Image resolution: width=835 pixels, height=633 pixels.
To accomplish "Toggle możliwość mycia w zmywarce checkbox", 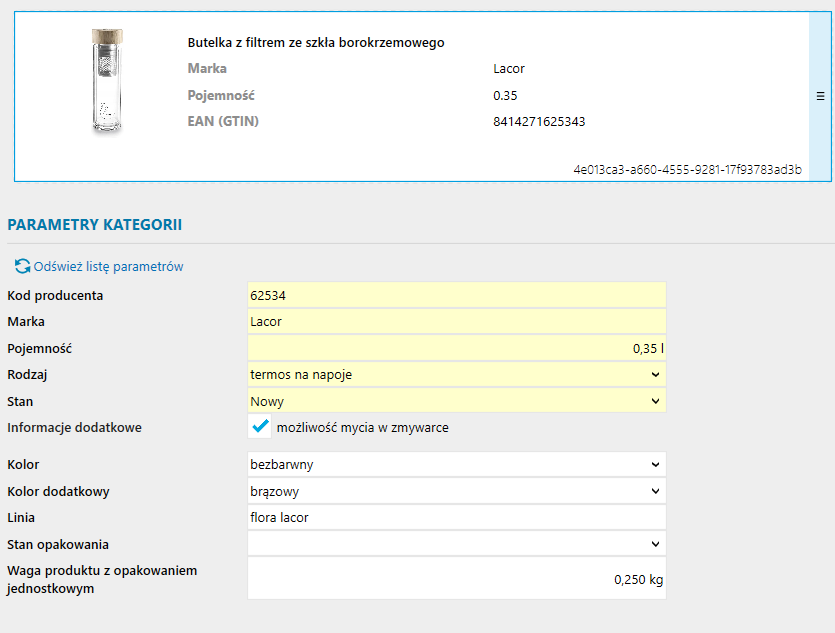I will click(260, 427).
